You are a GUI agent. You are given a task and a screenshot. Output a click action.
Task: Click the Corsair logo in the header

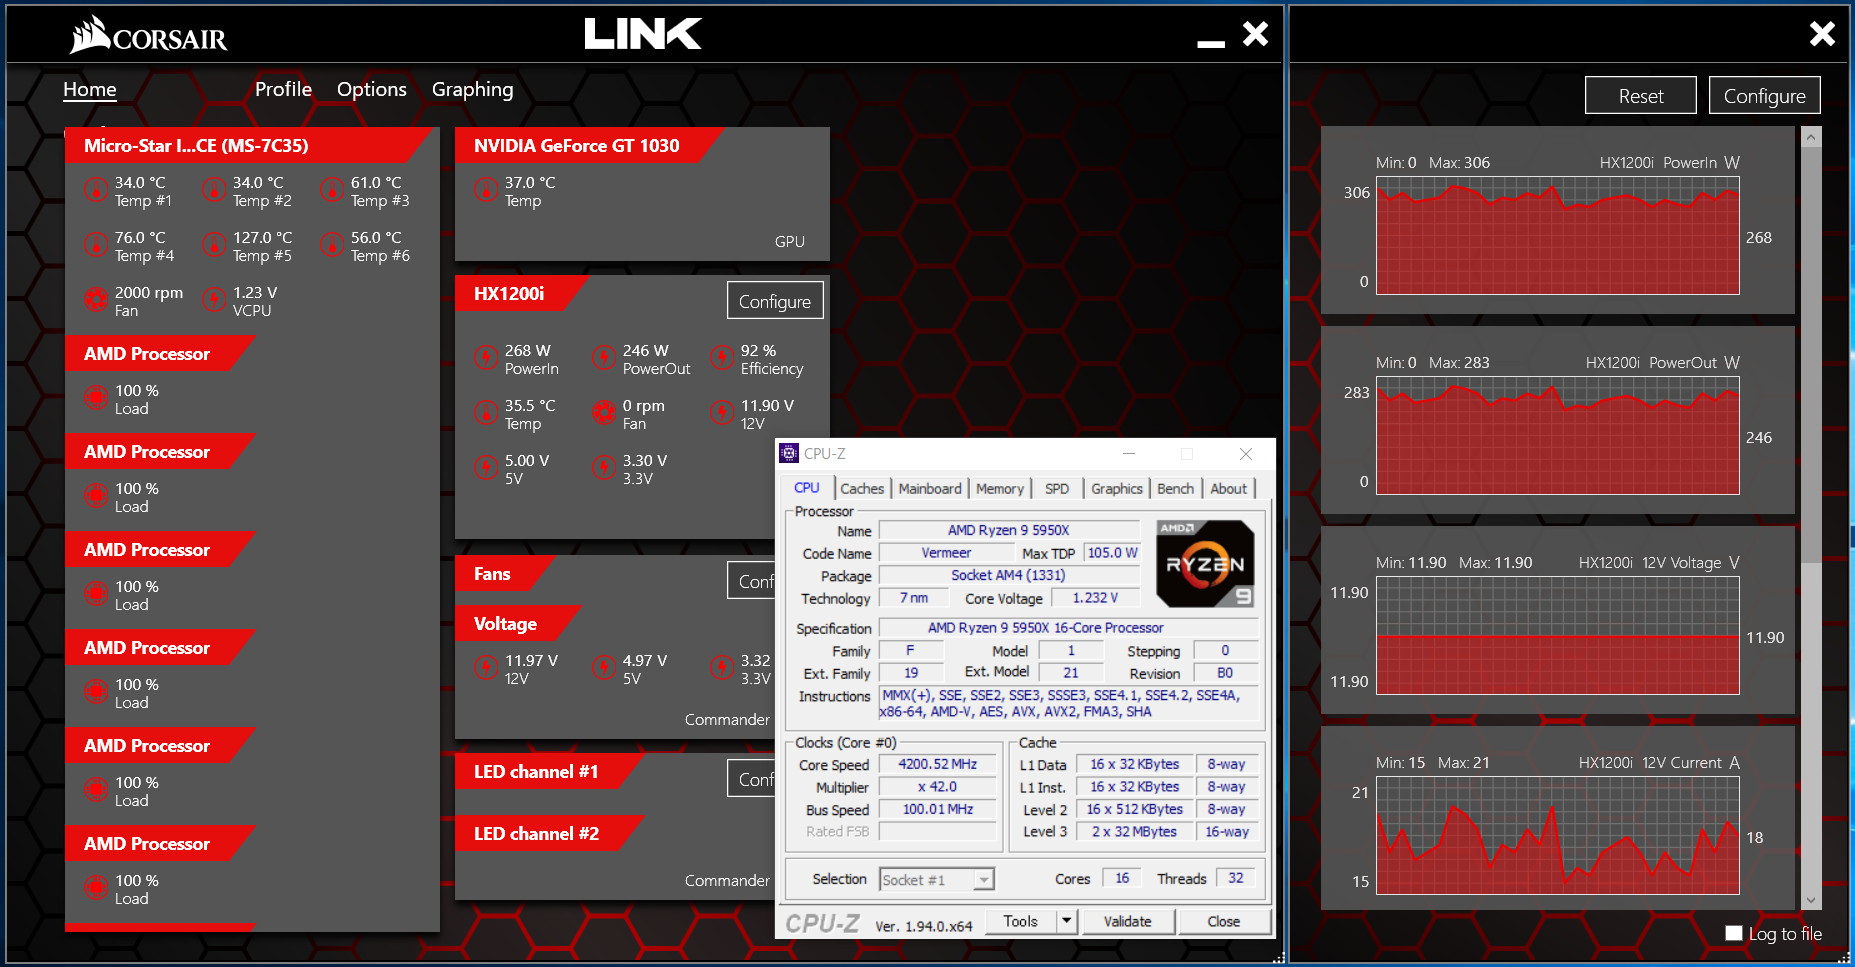coord(149,35)
